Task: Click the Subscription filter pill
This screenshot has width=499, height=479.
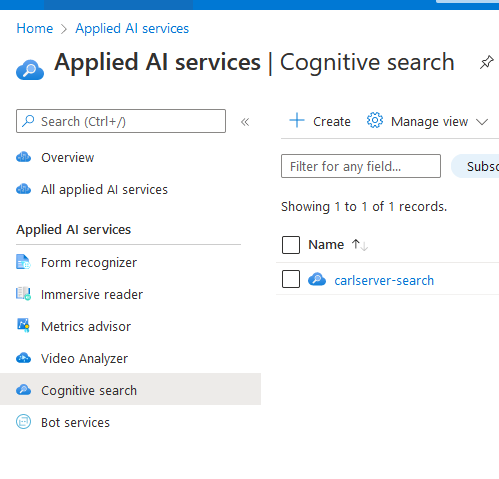Action: 475,166
